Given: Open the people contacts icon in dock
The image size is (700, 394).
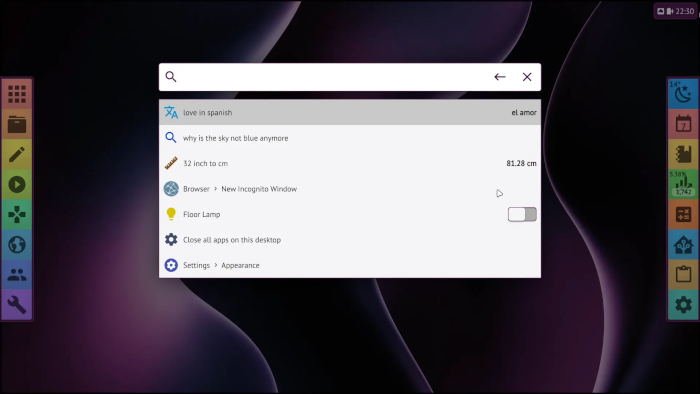Looking at the screenshot, I should coord(17,275).
